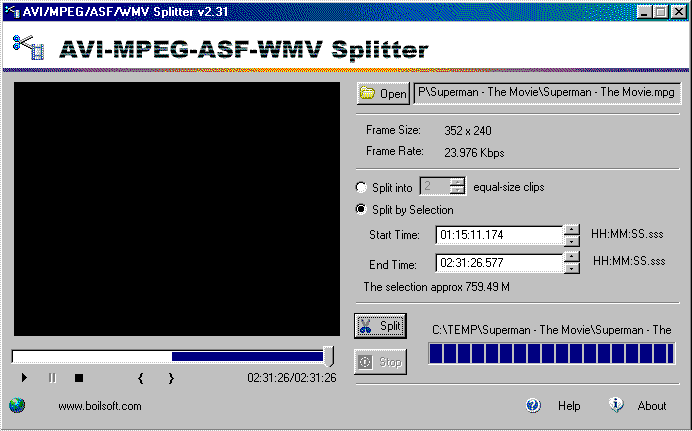Stop the video with square icon
Screen dimensions: 692x431
[x=78, y=378]
